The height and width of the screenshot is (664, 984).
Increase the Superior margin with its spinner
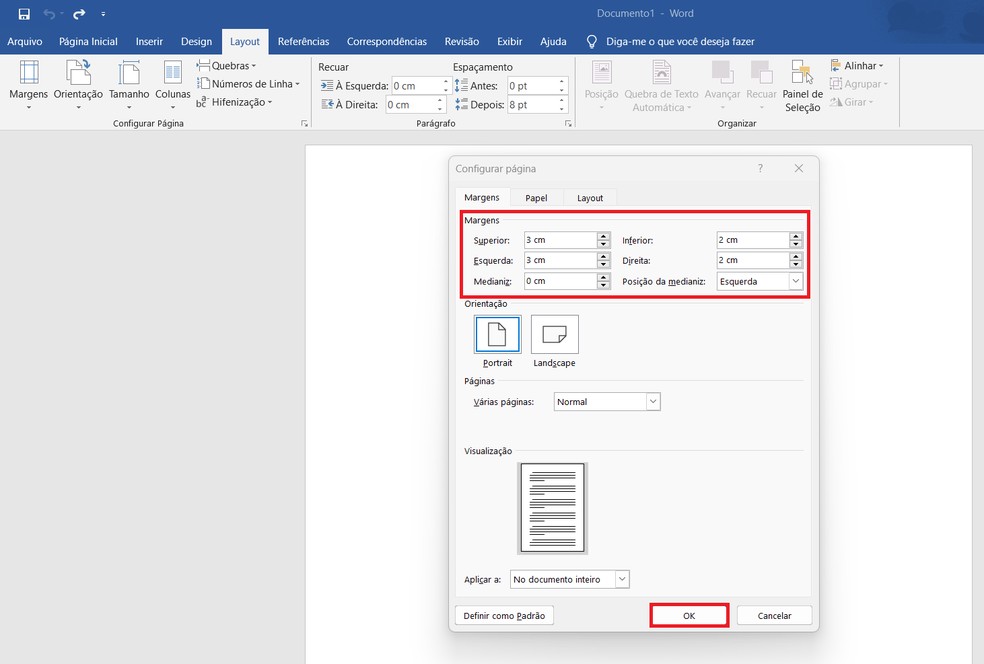pos(601,235)
